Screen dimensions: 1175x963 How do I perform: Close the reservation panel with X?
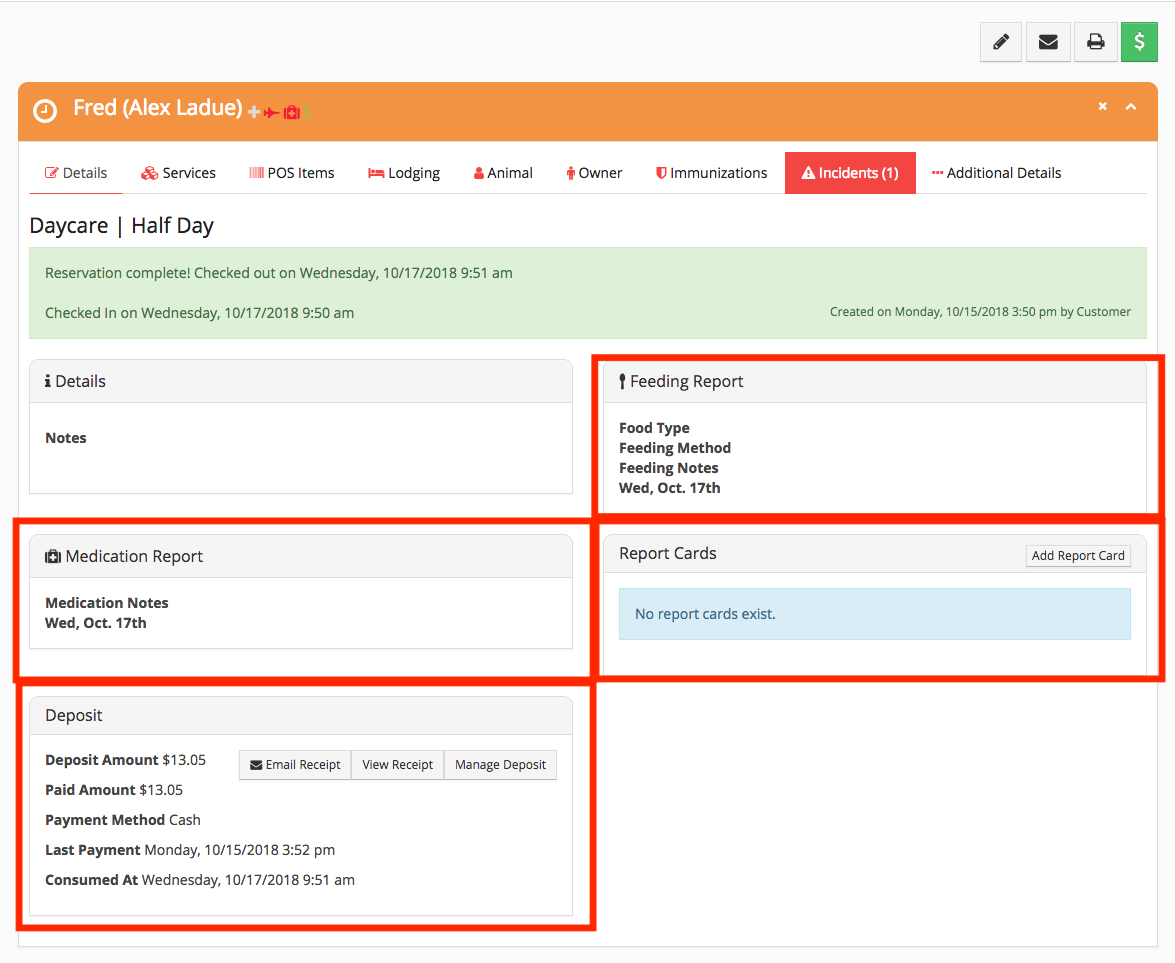tap(1102, 106)
